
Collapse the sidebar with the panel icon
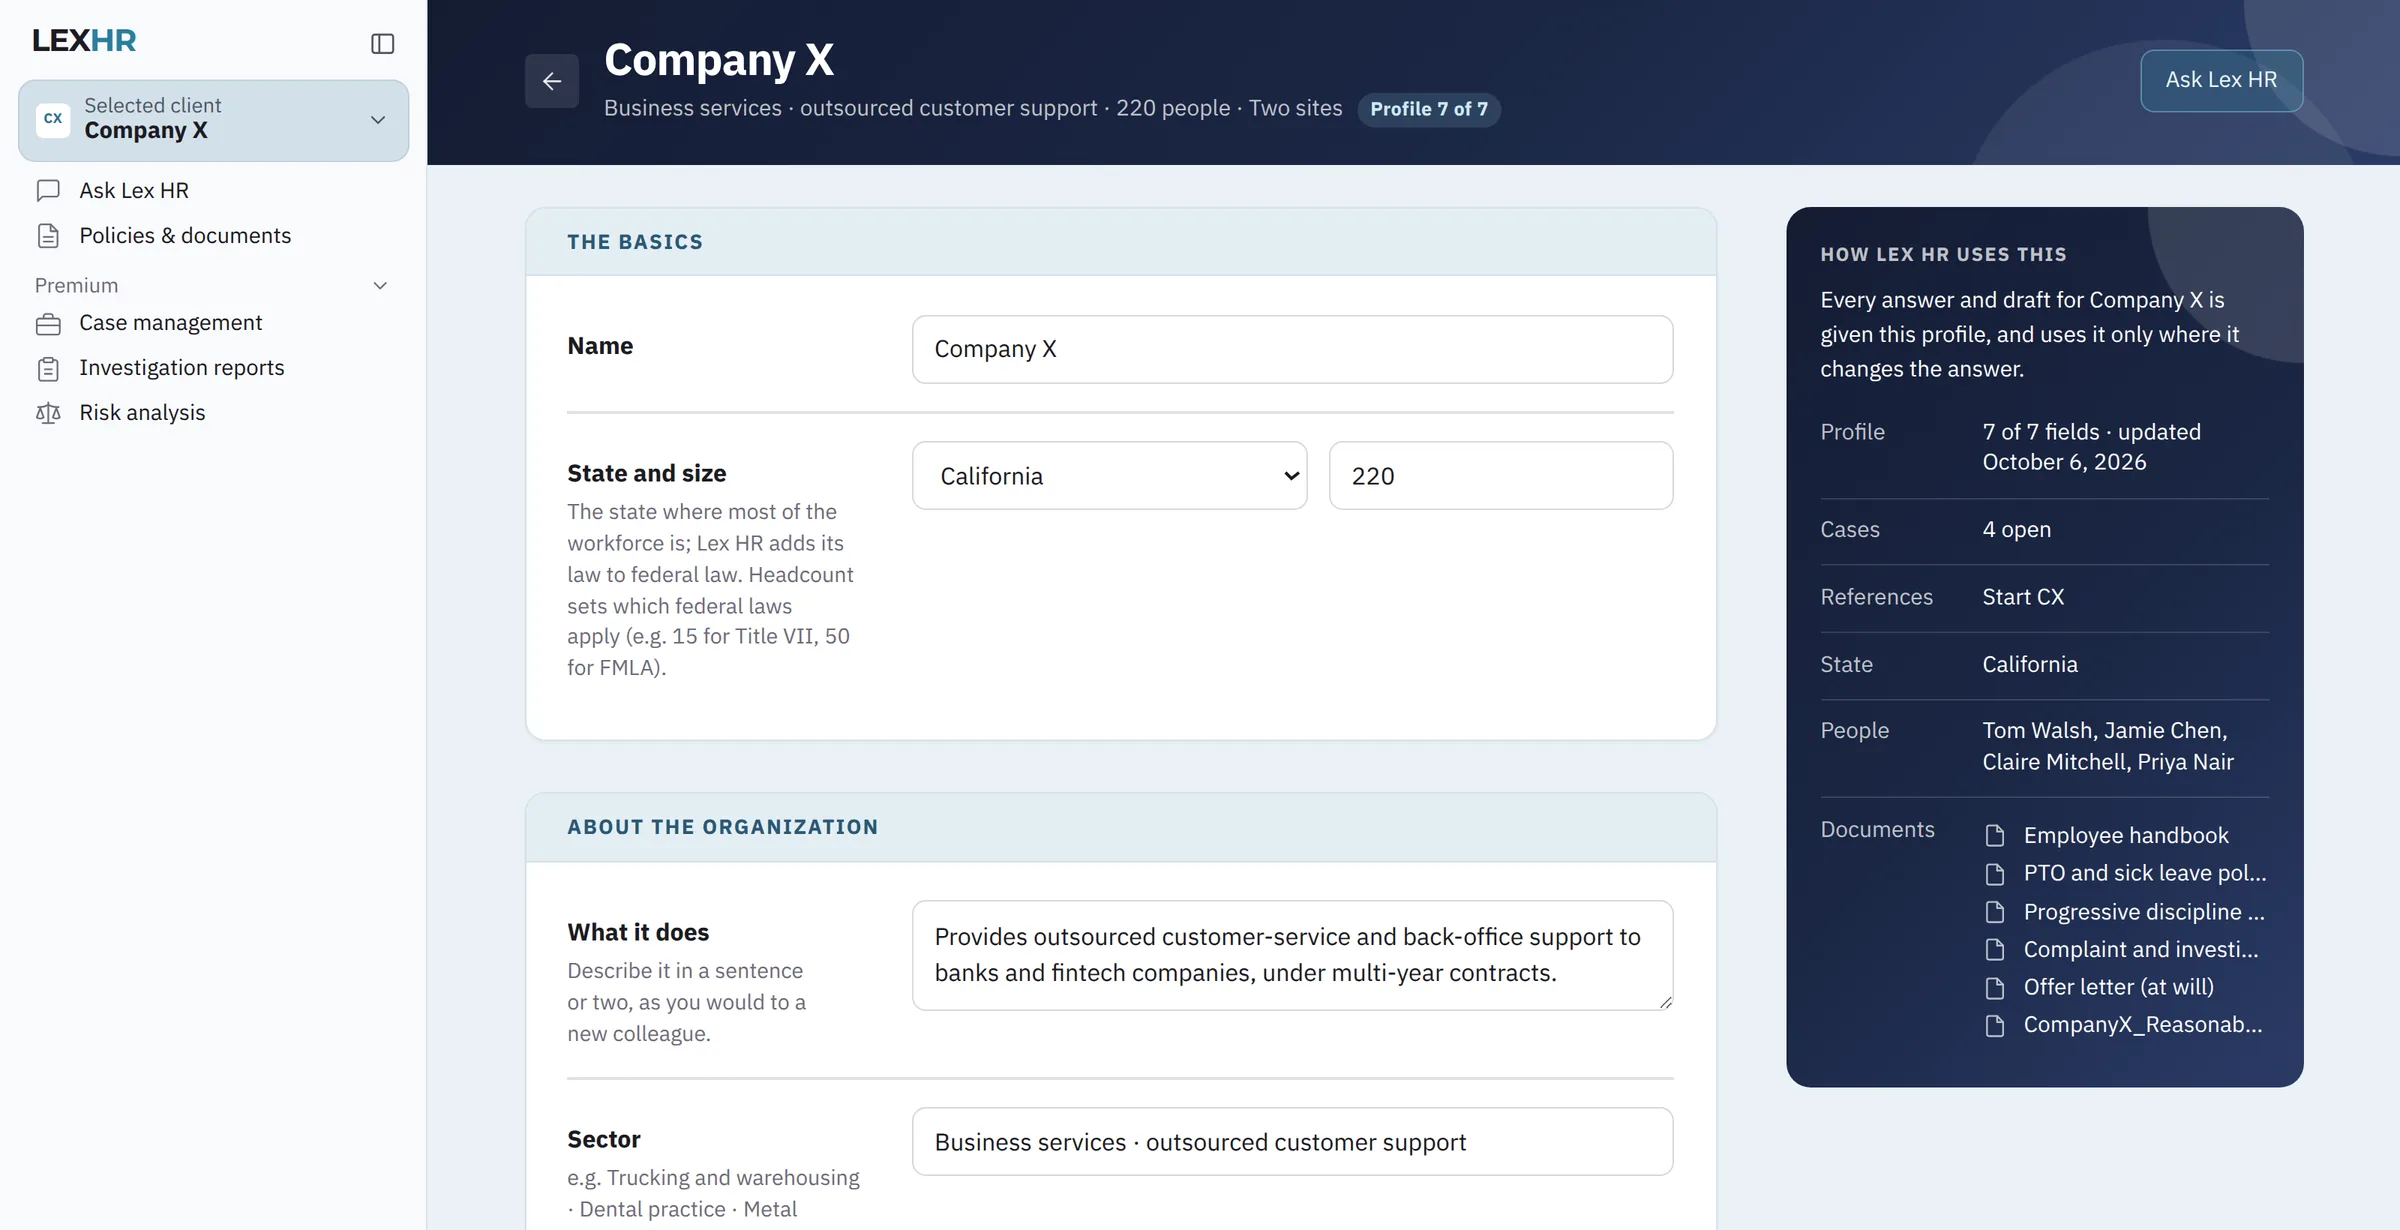pyautogui.click(x=382, y=43)
